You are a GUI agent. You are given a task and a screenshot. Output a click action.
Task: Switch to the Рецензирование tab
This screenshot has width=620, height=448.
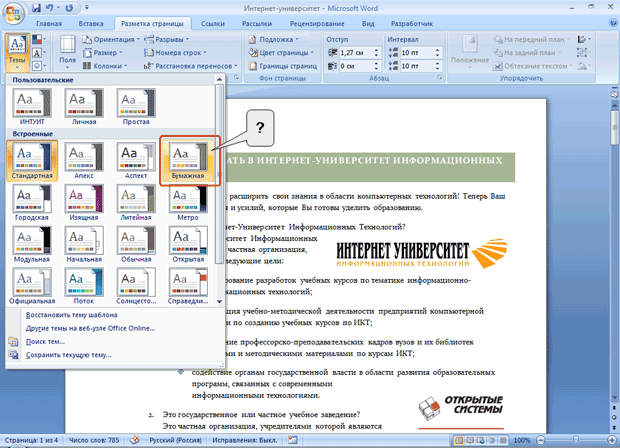(x=317, y=24)
